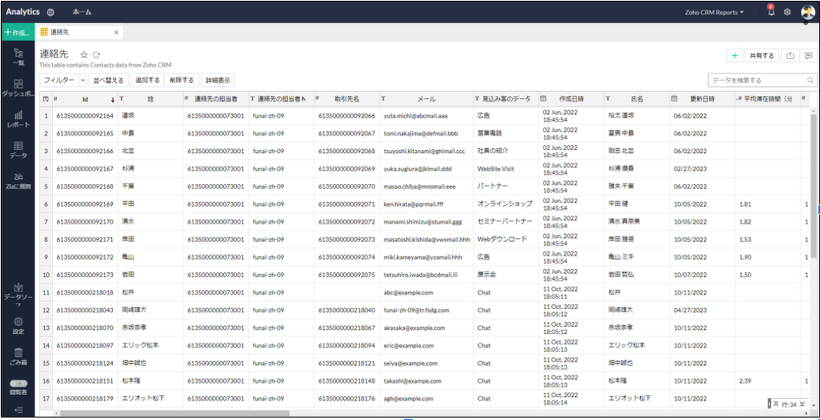The width and height of the screenshot is (820, 420).
Task: Click the refresh icon beside 連絡先 title
Action: point(97,54)
